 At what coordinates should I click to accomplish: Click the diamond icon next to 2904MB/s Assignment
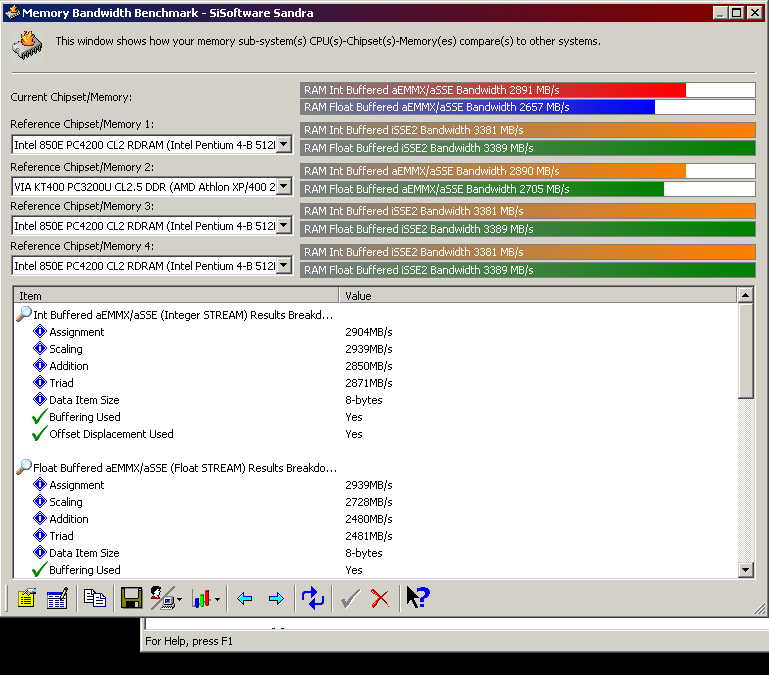40,332
